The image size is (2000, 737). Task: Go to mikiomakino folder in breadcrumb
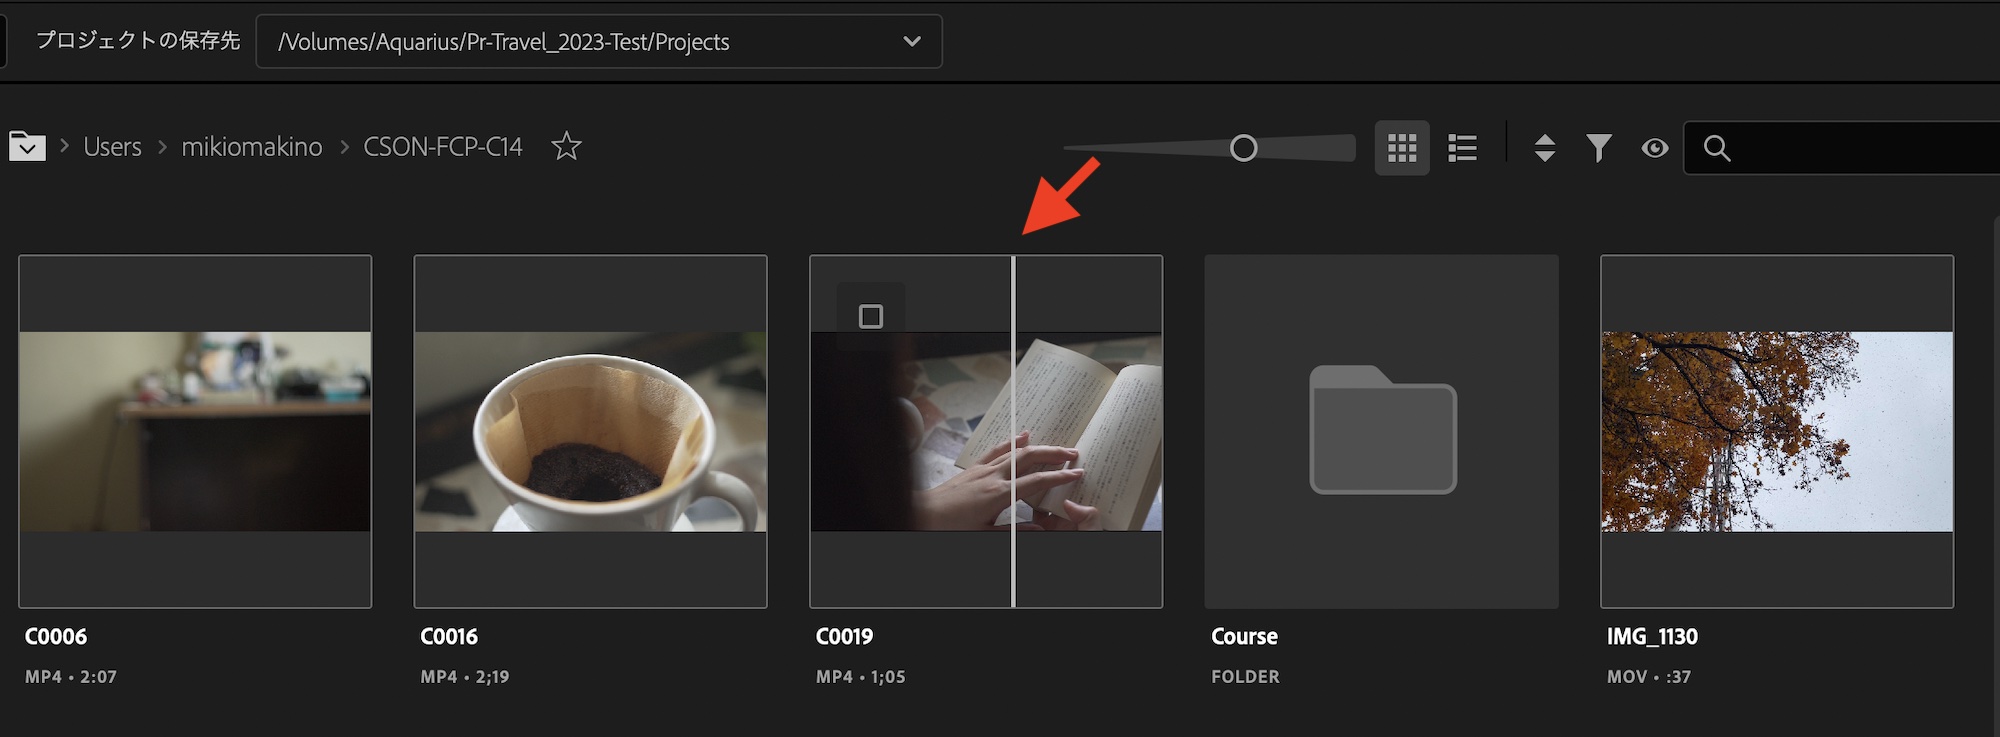coord(252,147)
